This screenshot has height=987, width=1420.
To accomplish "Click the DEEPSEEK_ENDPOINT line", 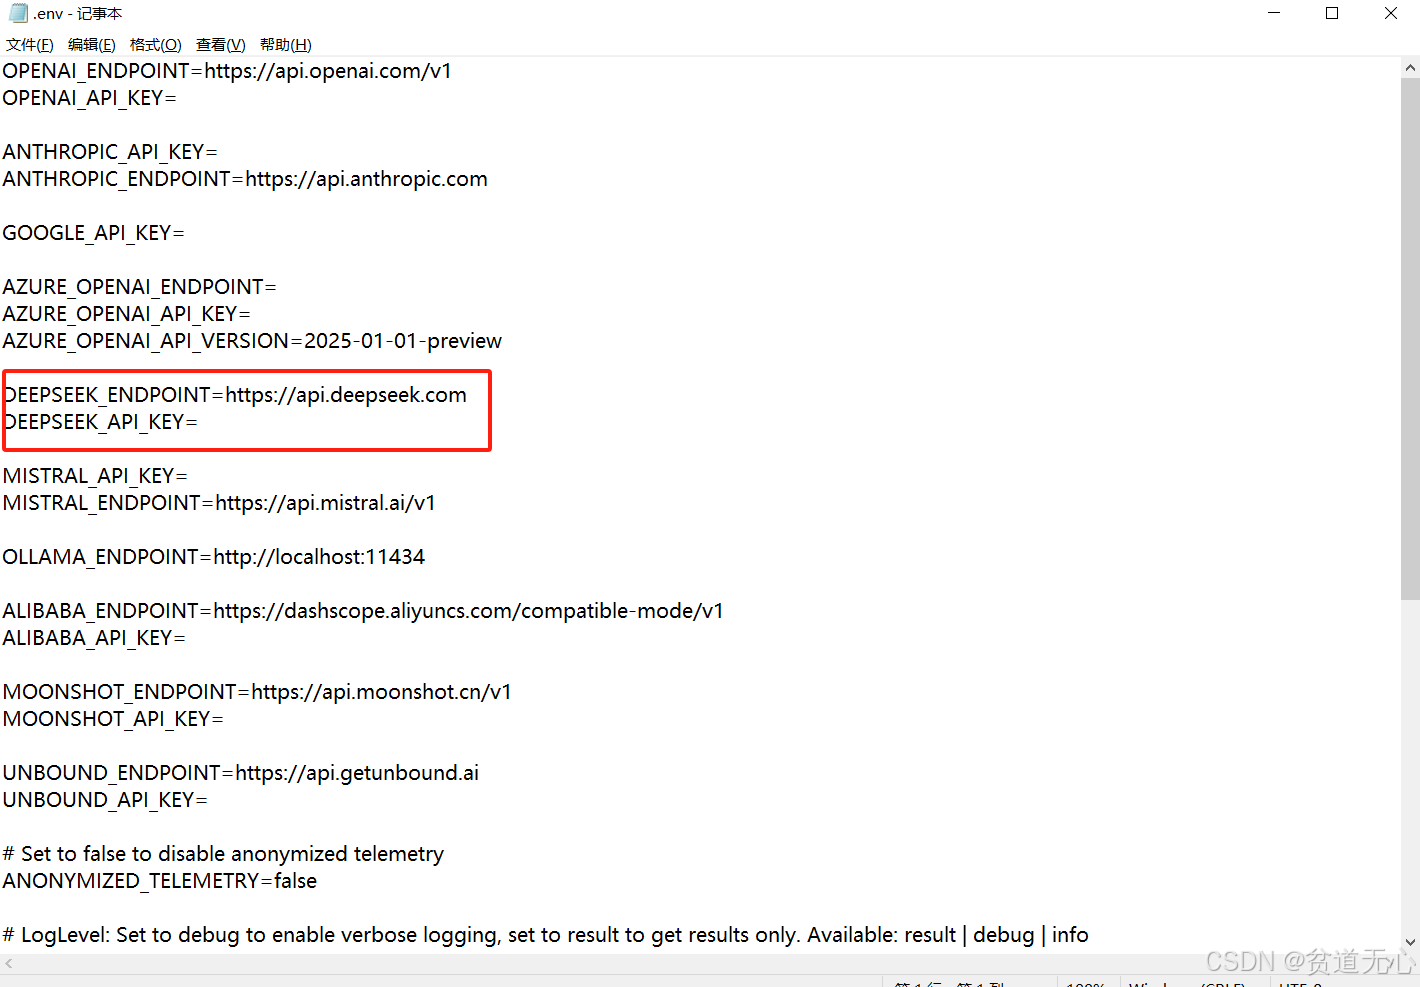I will pos(236,395).
